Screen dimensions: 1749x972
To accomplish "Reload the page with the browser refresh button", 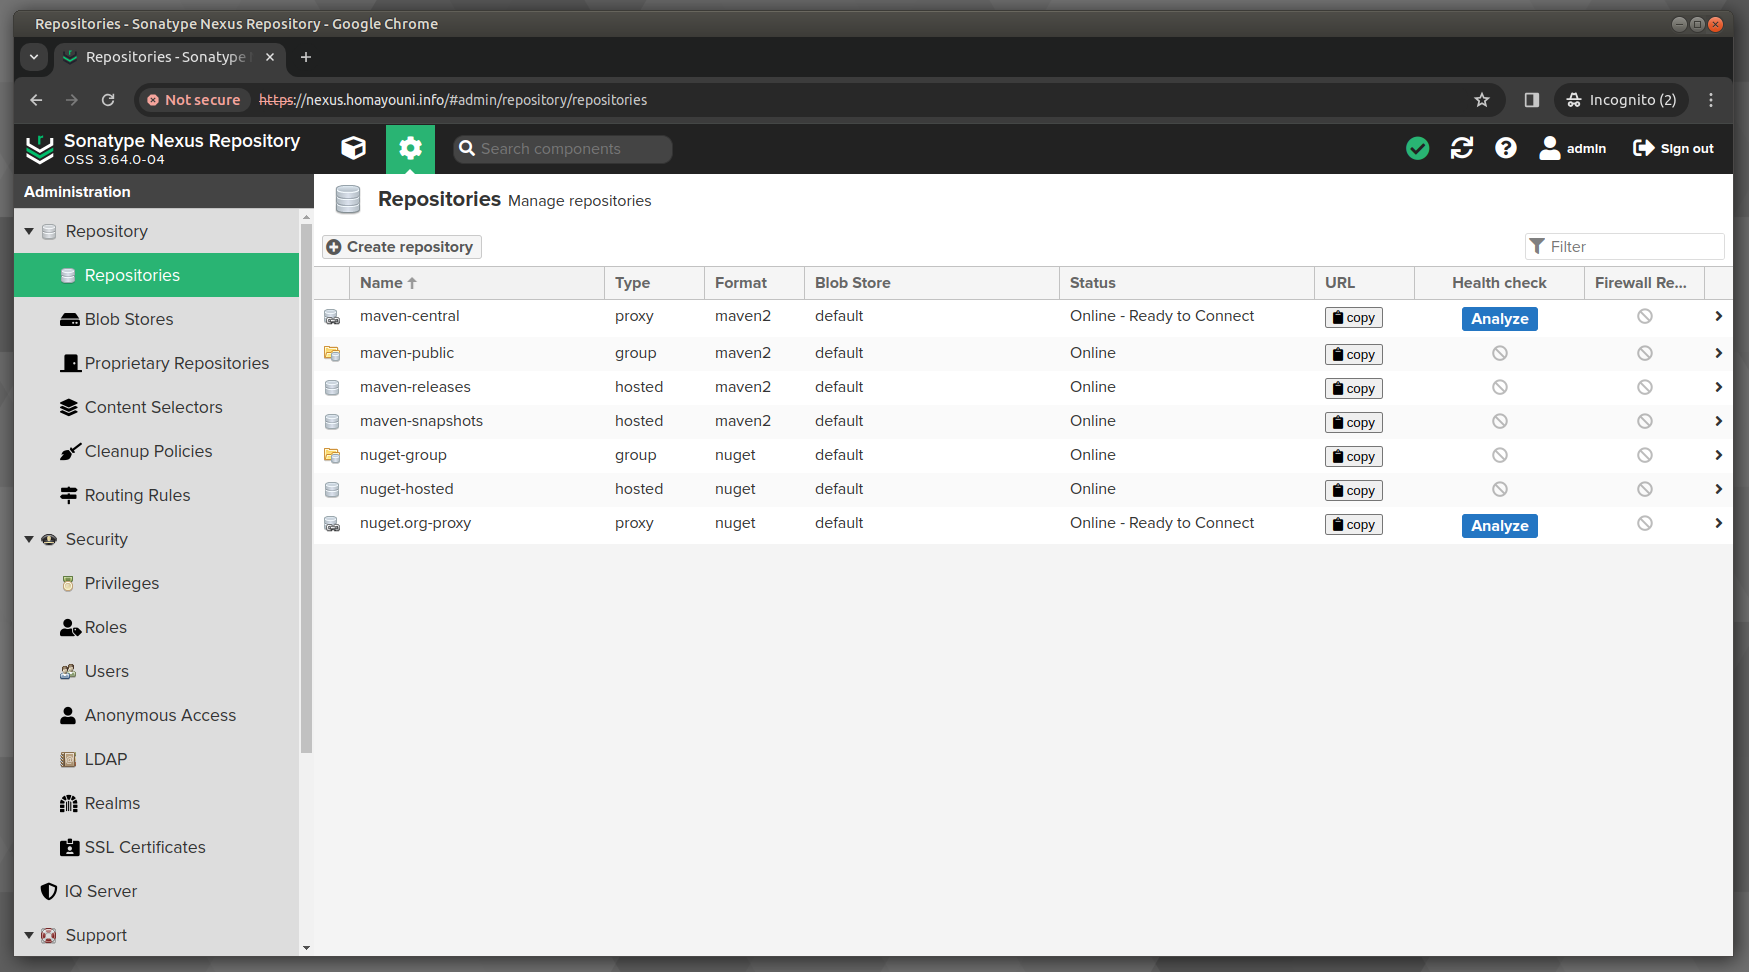I will [108, 100].
